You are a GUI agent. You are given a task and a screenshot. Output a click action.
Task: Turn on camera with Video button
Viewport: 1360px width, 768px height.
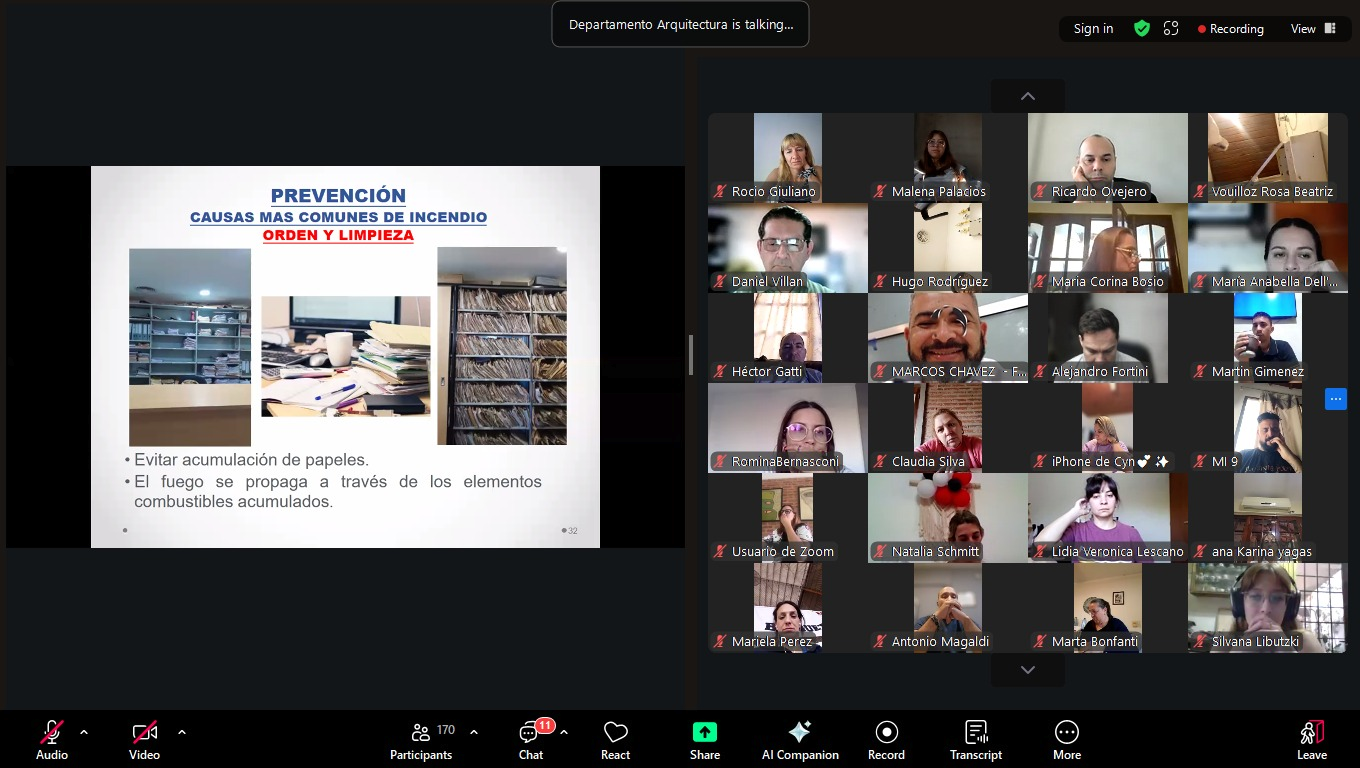[x=144, y=740]
